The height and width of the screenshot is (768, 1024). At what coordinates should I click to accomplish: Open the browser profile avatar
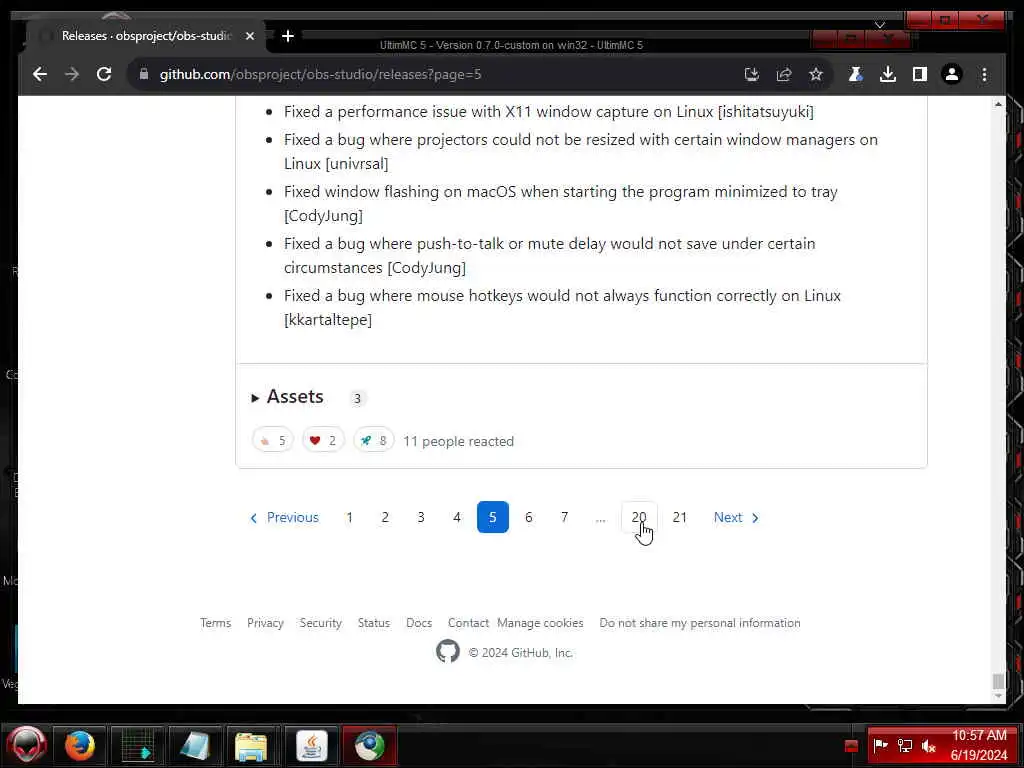[952, 74]
